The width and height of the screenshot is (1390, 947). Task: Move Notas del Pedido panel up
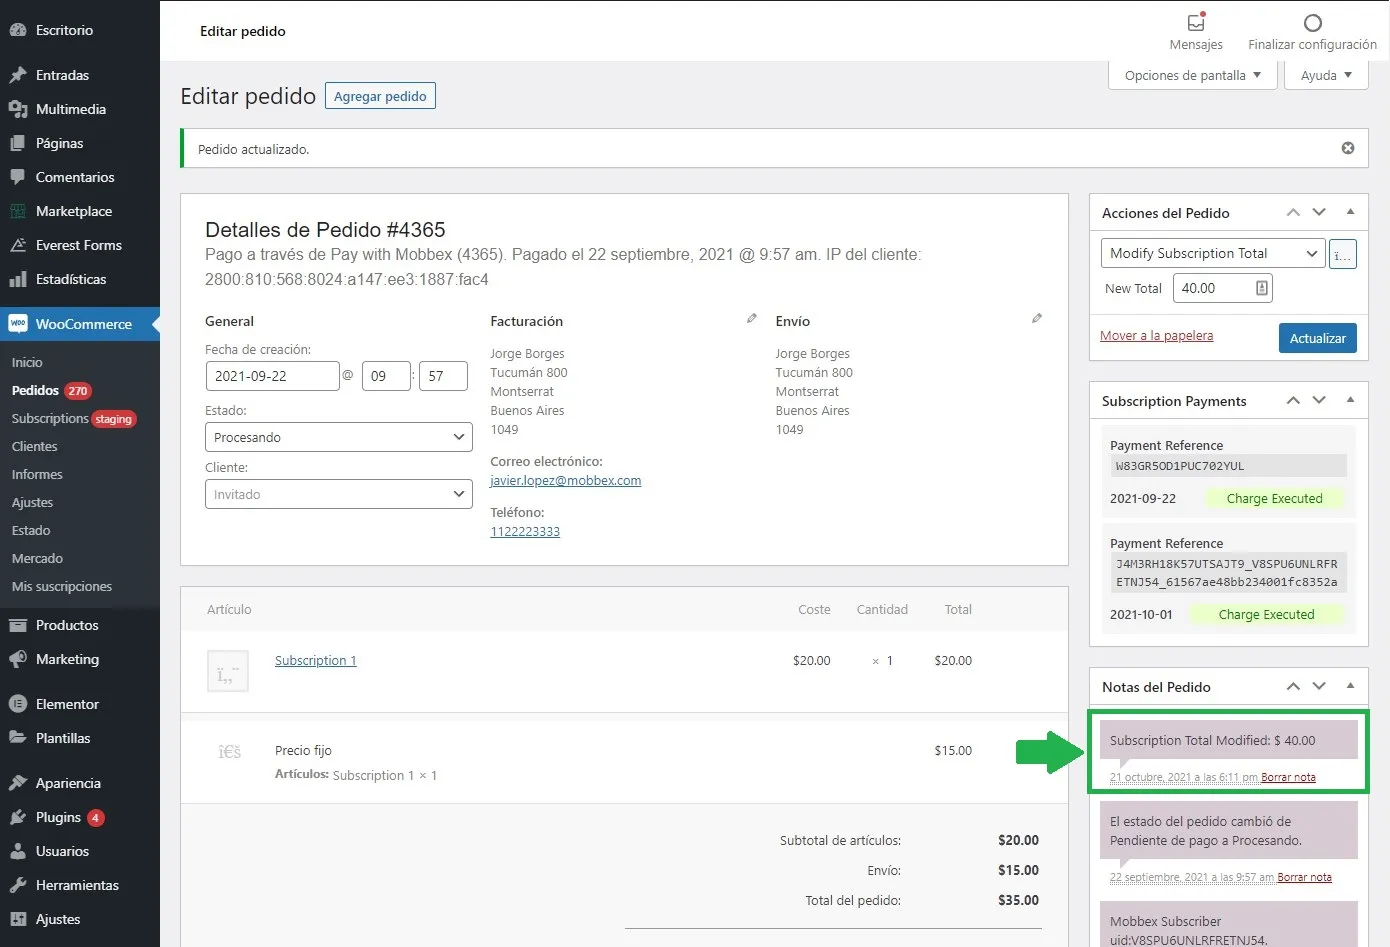tap(1293, 687)
